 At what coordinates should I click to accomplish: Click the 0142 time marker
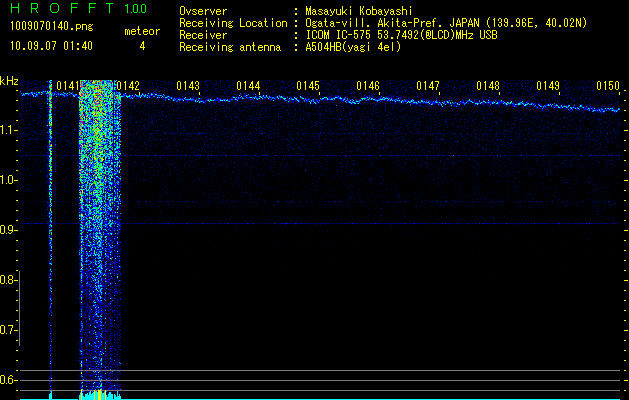tap(128, 86)
